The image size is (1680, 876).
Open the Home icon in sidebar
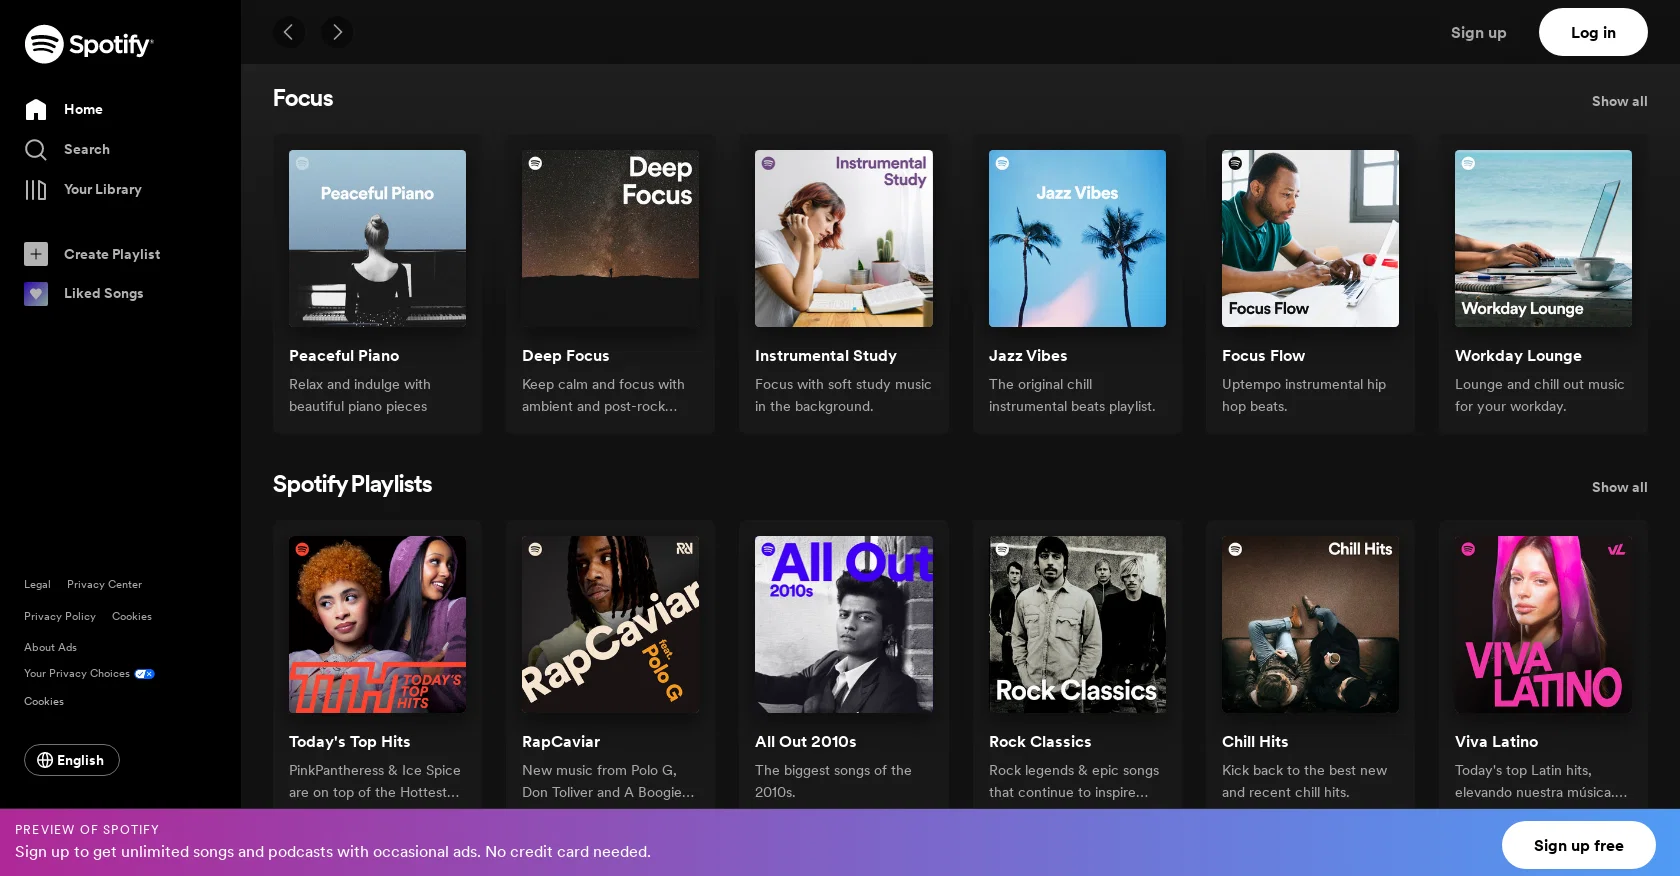pos(36,109)
